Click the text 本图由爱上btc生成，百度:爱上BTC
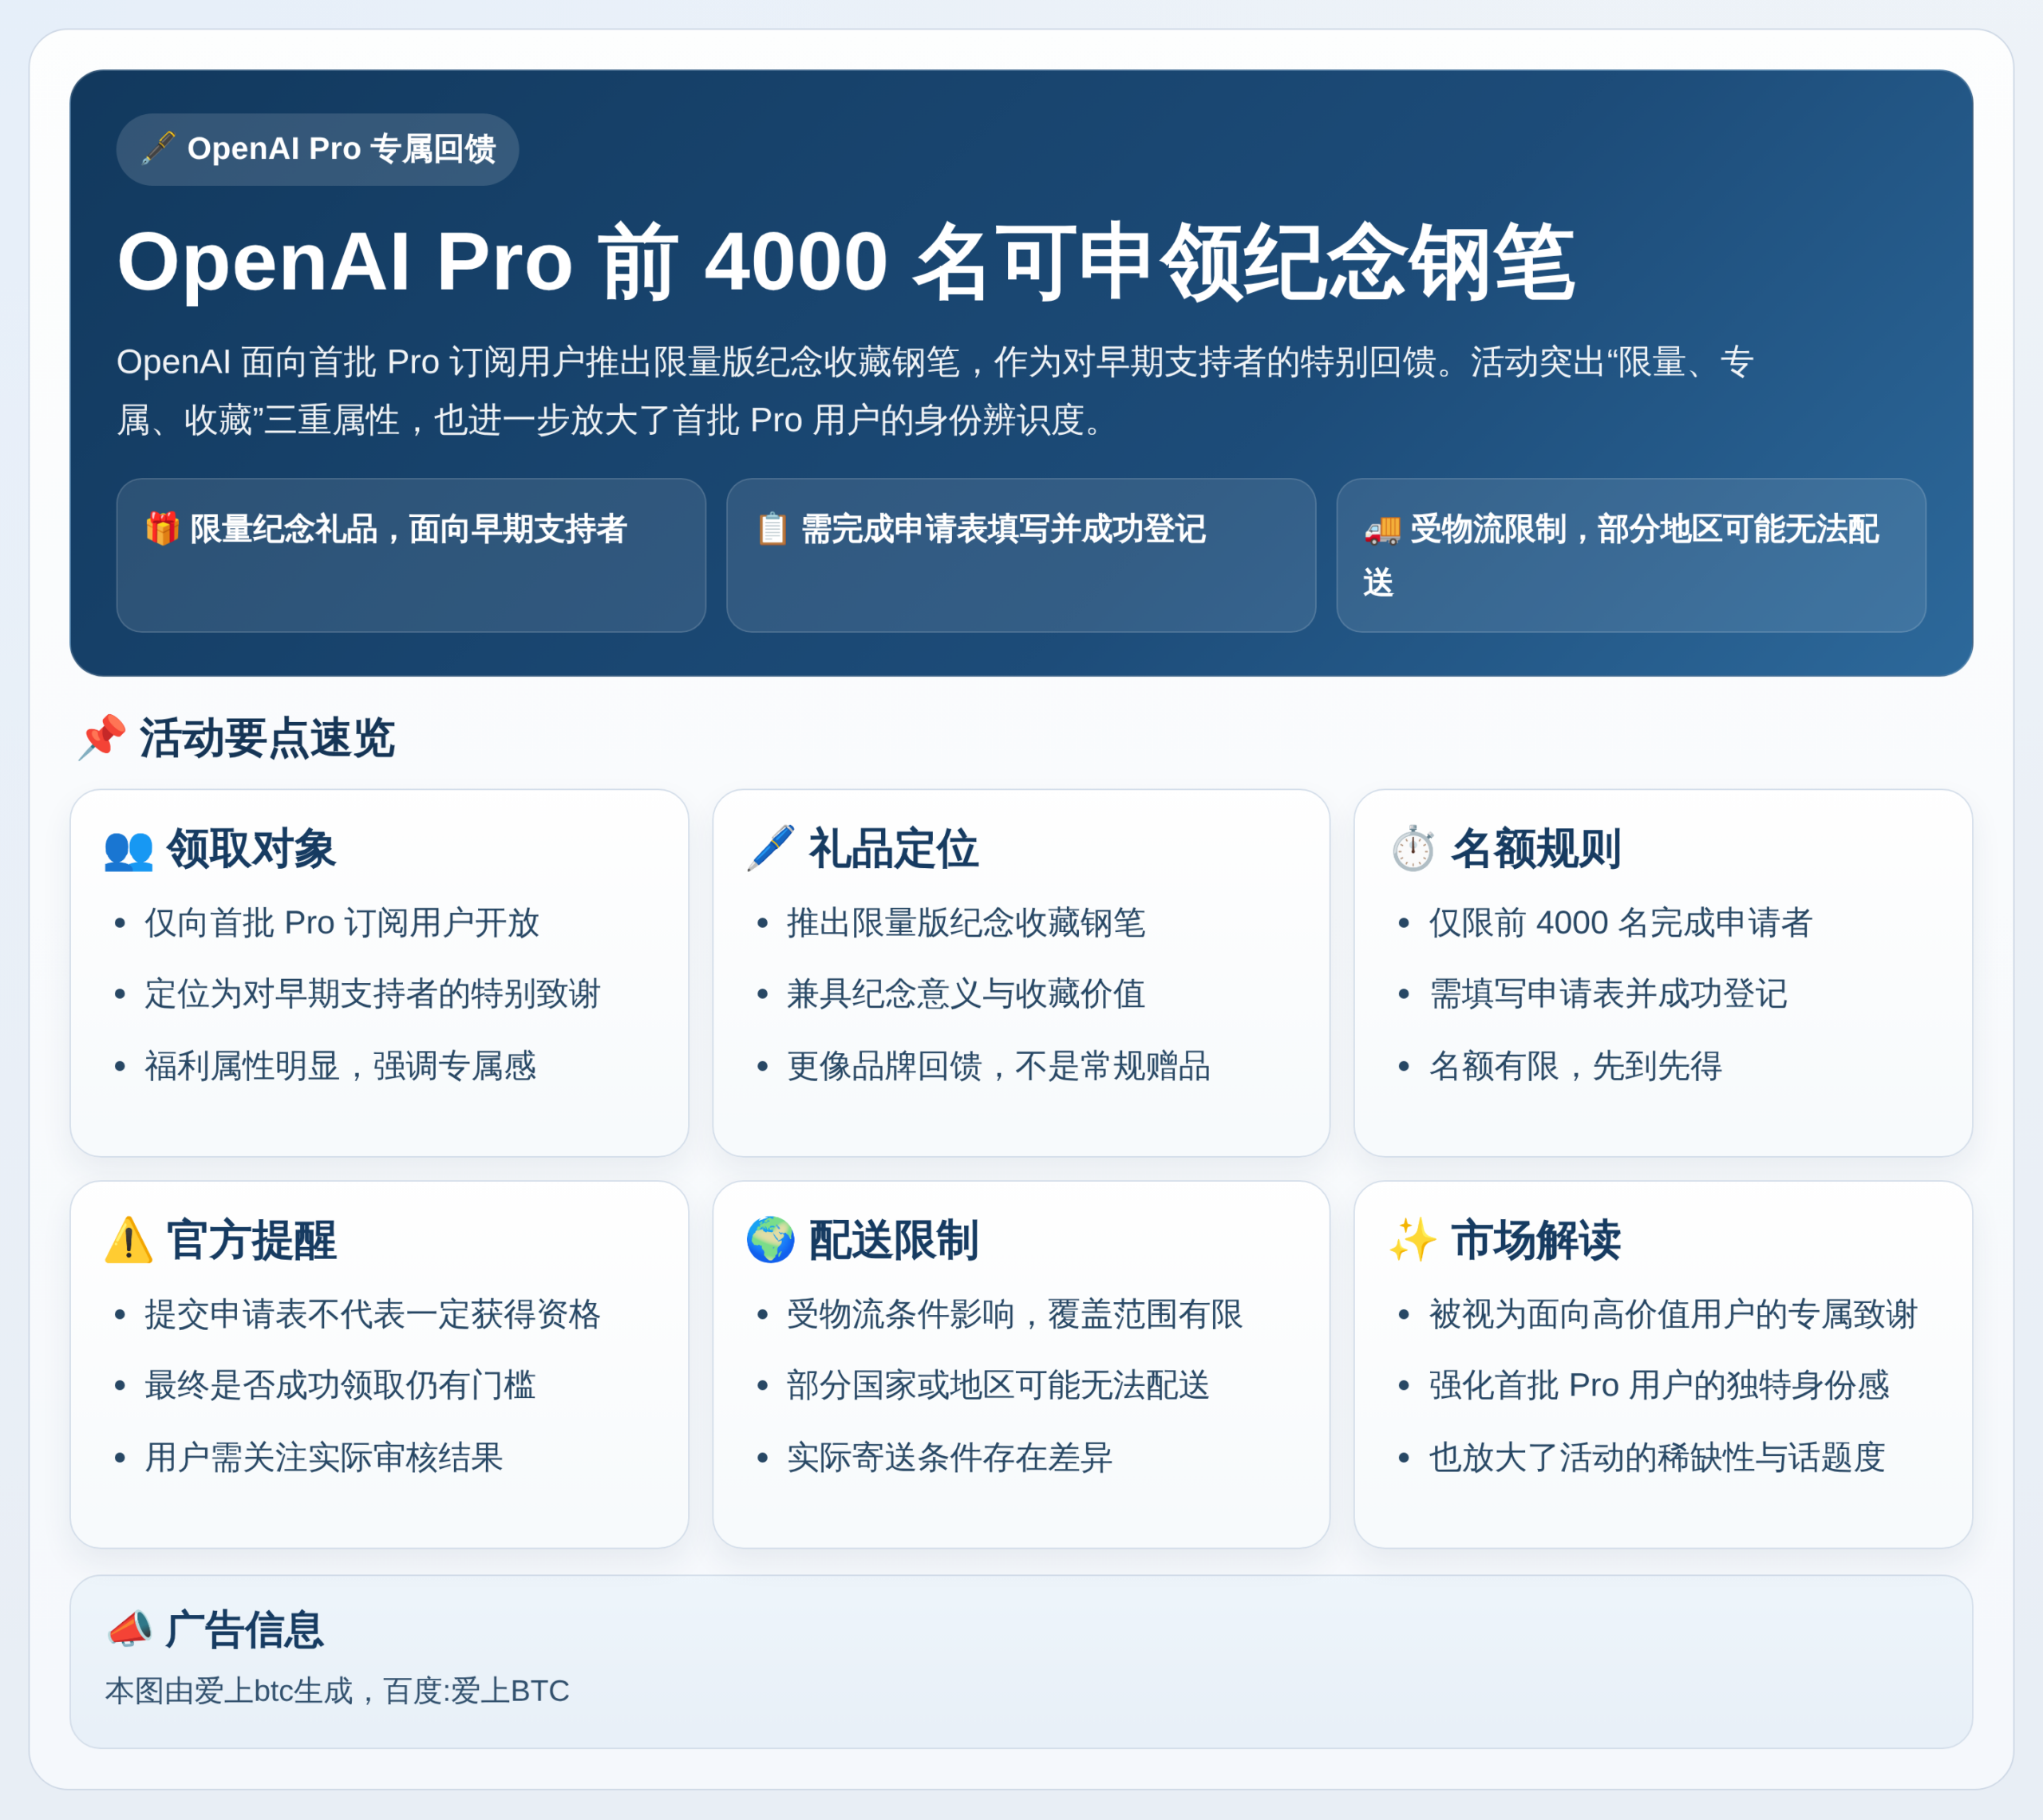This screenshot has height=1820, width=2043. pyautogui.click(x=337, y=1691)
